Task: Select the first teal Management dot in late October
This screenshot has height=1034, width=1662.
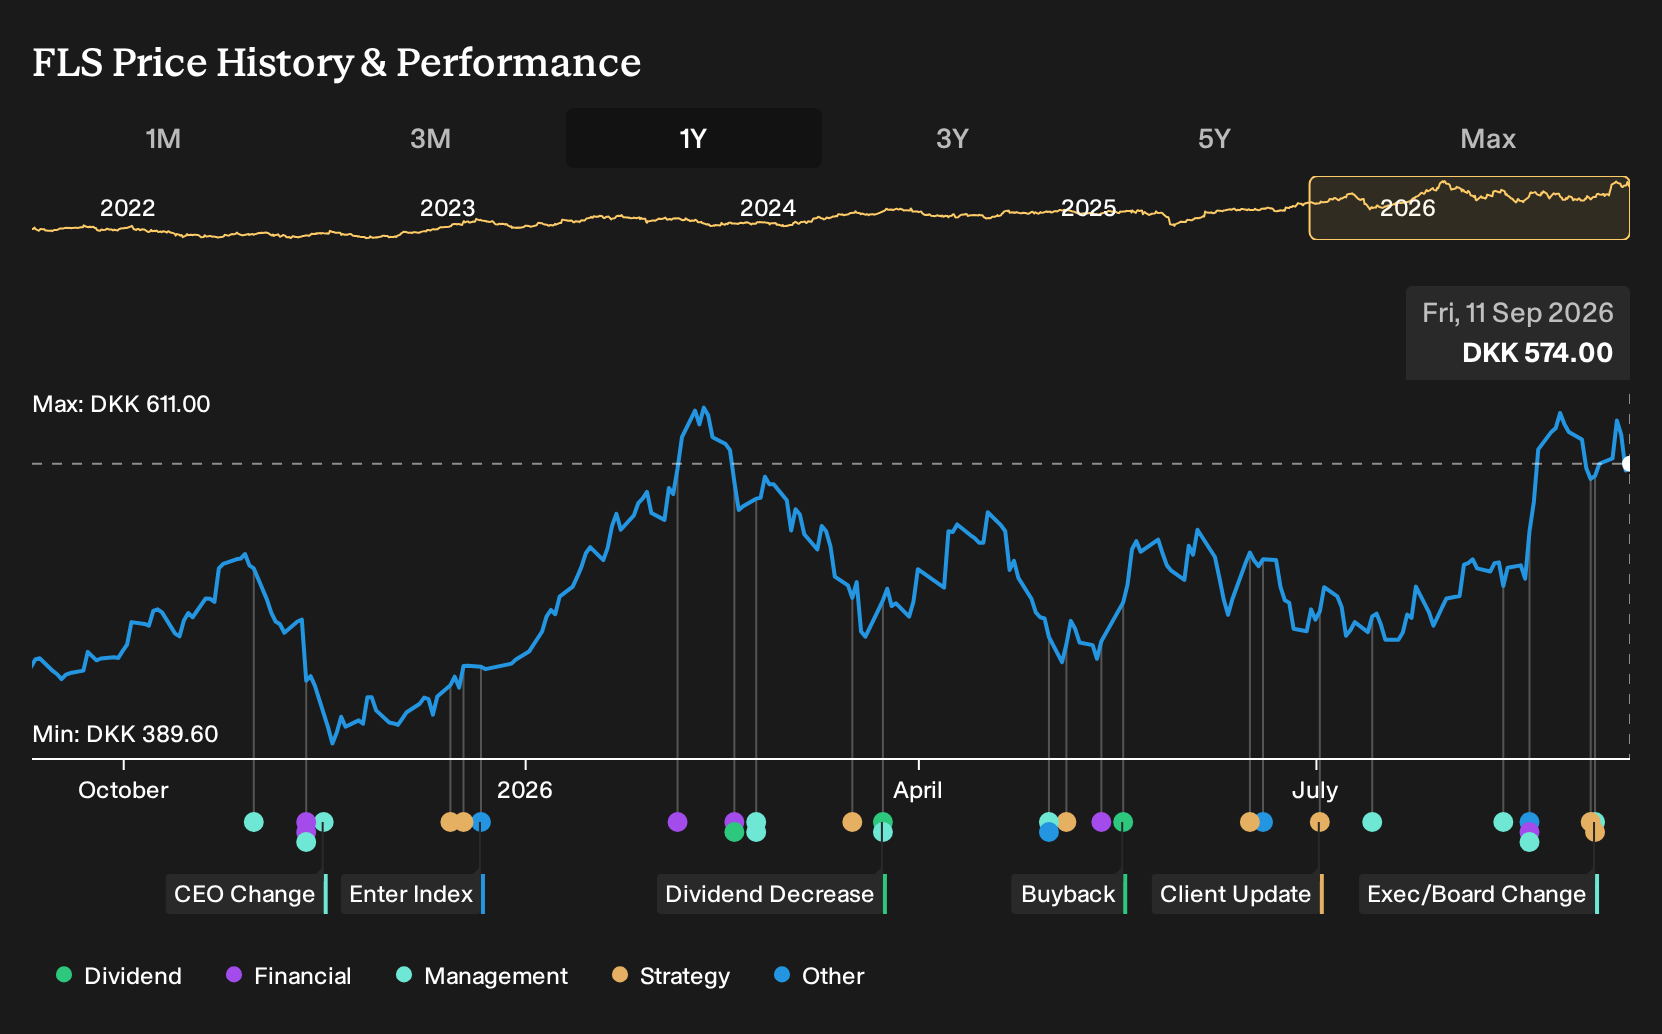Action: (254, 822)
